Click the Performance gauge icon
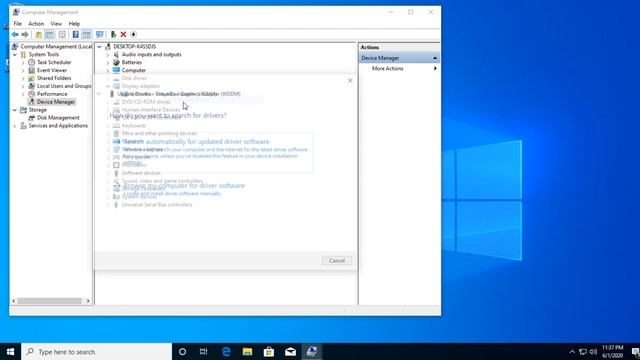The image size is (640, 360). click(31, 94)
